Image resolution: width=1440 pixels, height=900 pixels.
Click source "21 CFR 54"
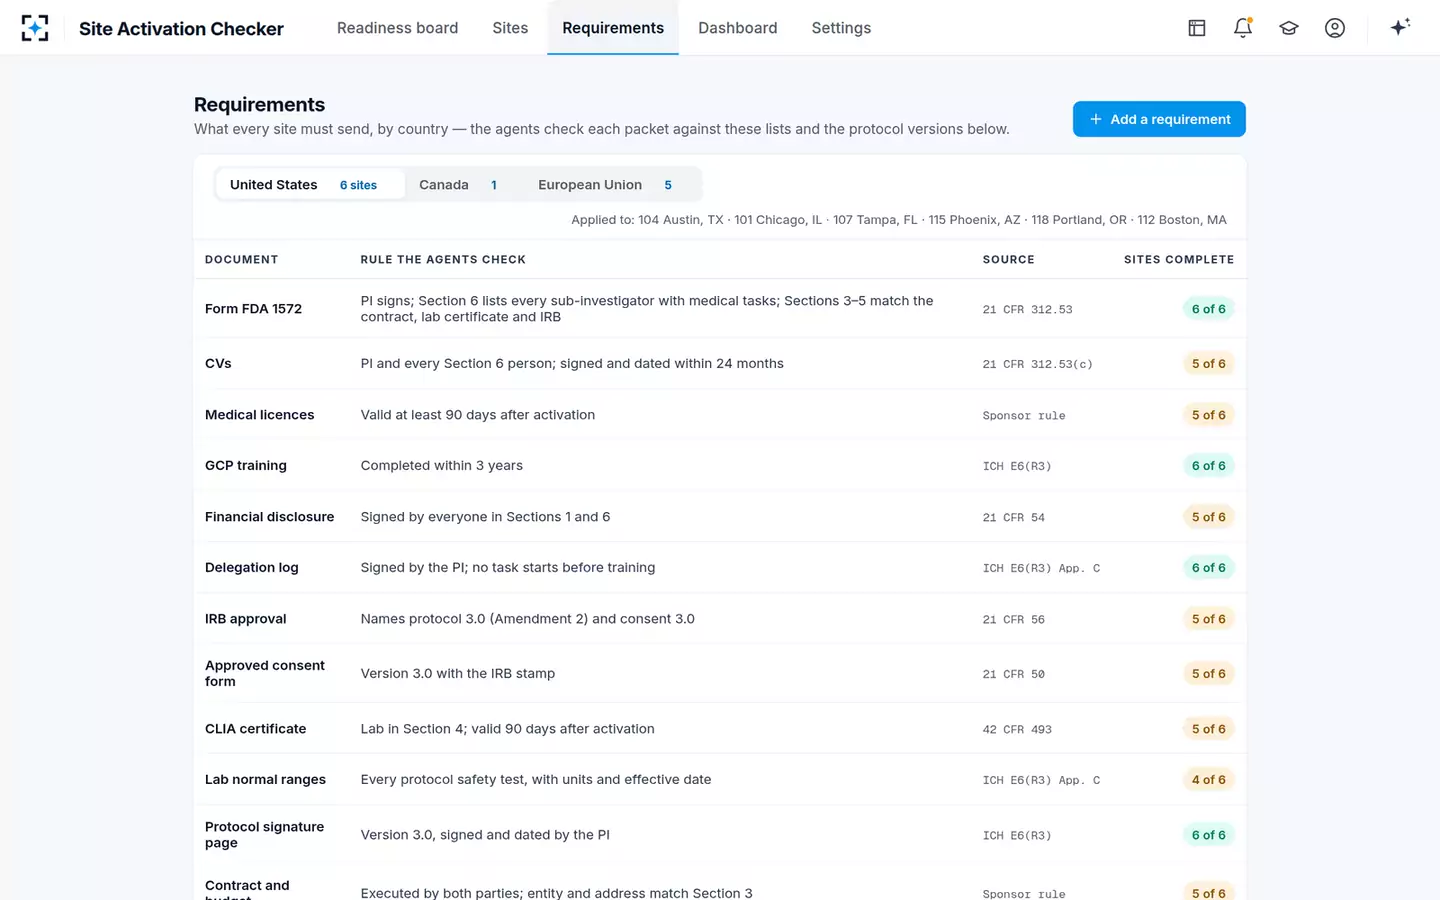(x=1013, y=518)
